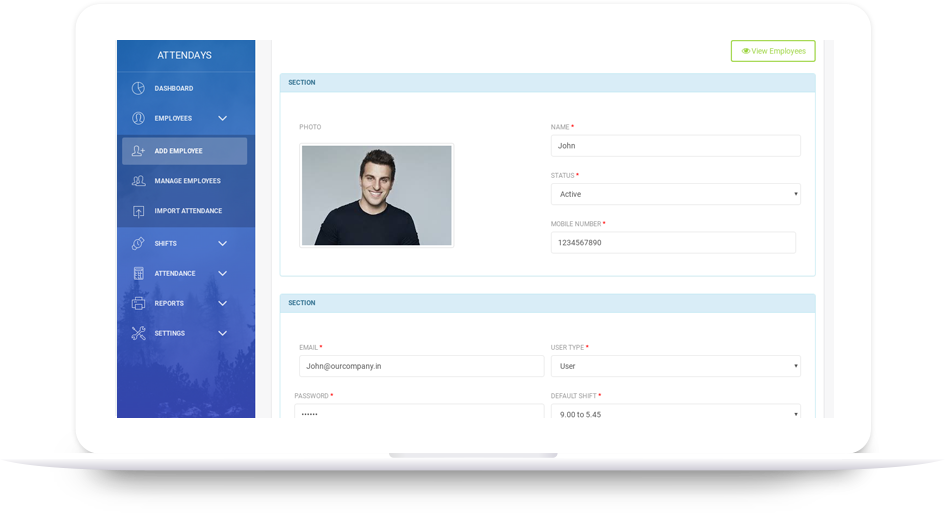945x513 pixels.
Task: Open Manage Employees menu item
Action: tap(187, 181)
